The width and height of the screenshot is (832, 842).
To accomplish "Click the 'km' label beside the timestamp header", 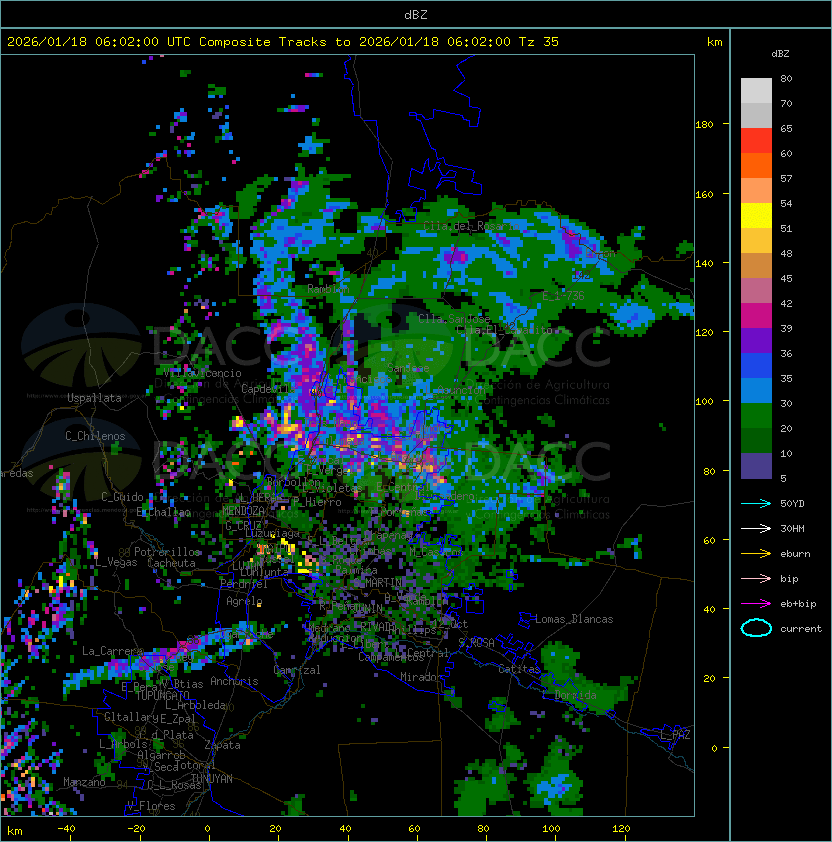I will pos(714,42).
